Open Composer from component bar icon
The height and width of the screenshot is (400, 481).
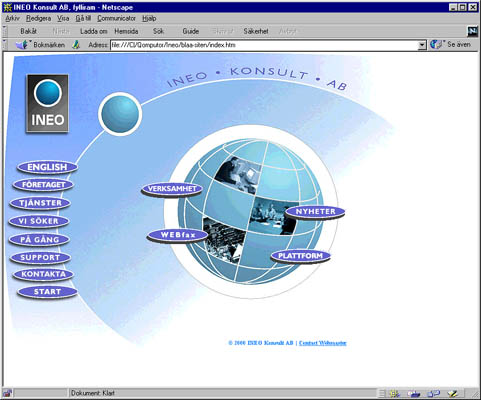click(453, 394)
